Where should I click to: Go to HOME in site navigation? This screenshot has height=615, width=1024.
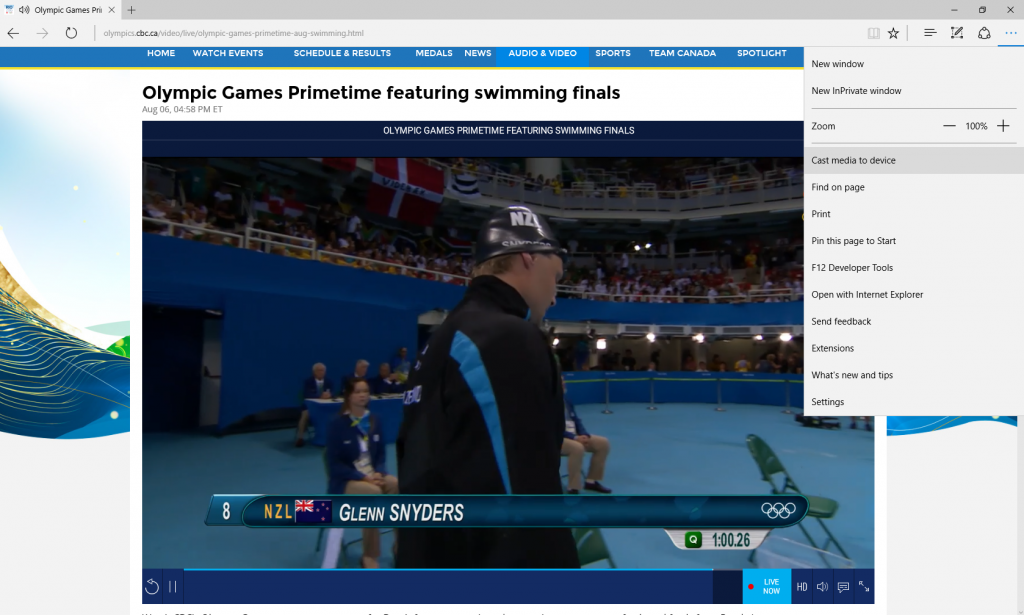point(161,54)
